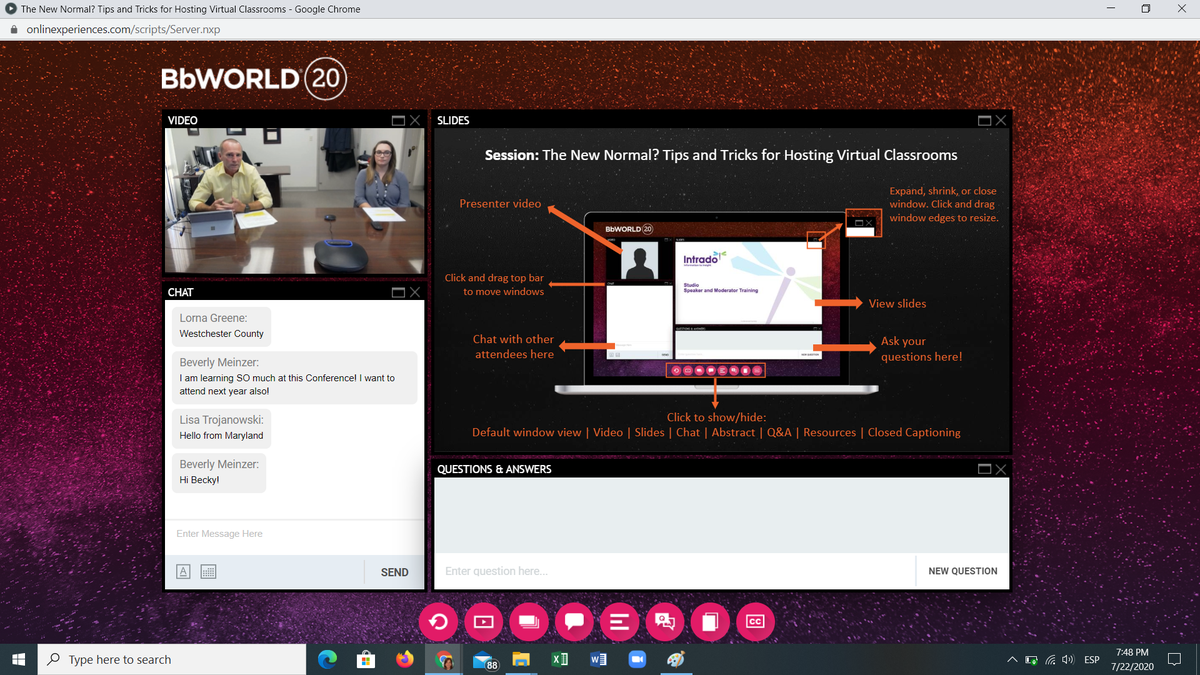
Task: Click the 'Type here to search' taskbar box
Action: click(170, 659)
